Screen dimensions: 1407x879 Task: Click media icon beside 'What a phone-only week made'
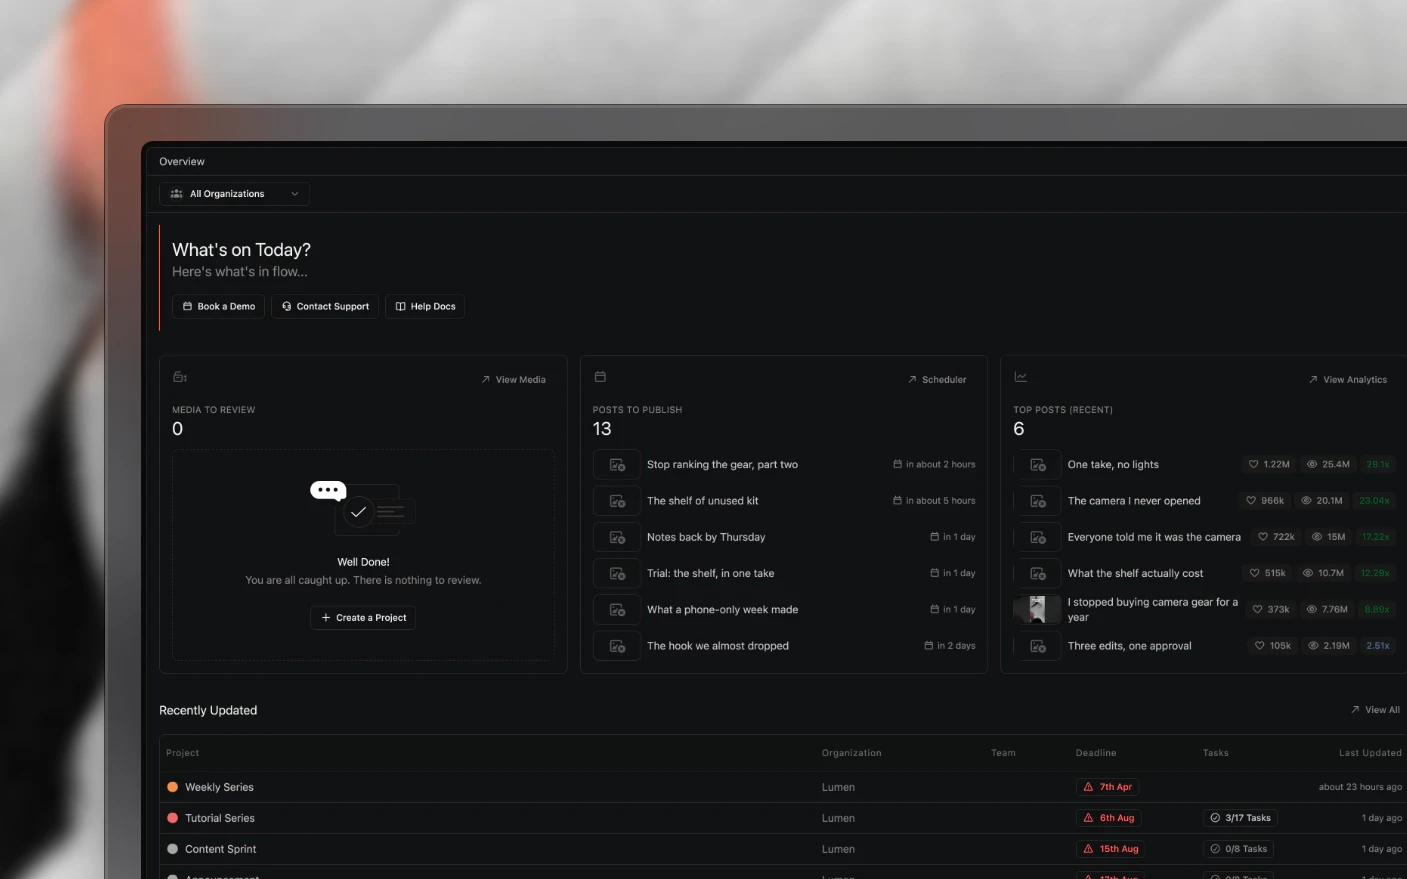pos(617,610)
